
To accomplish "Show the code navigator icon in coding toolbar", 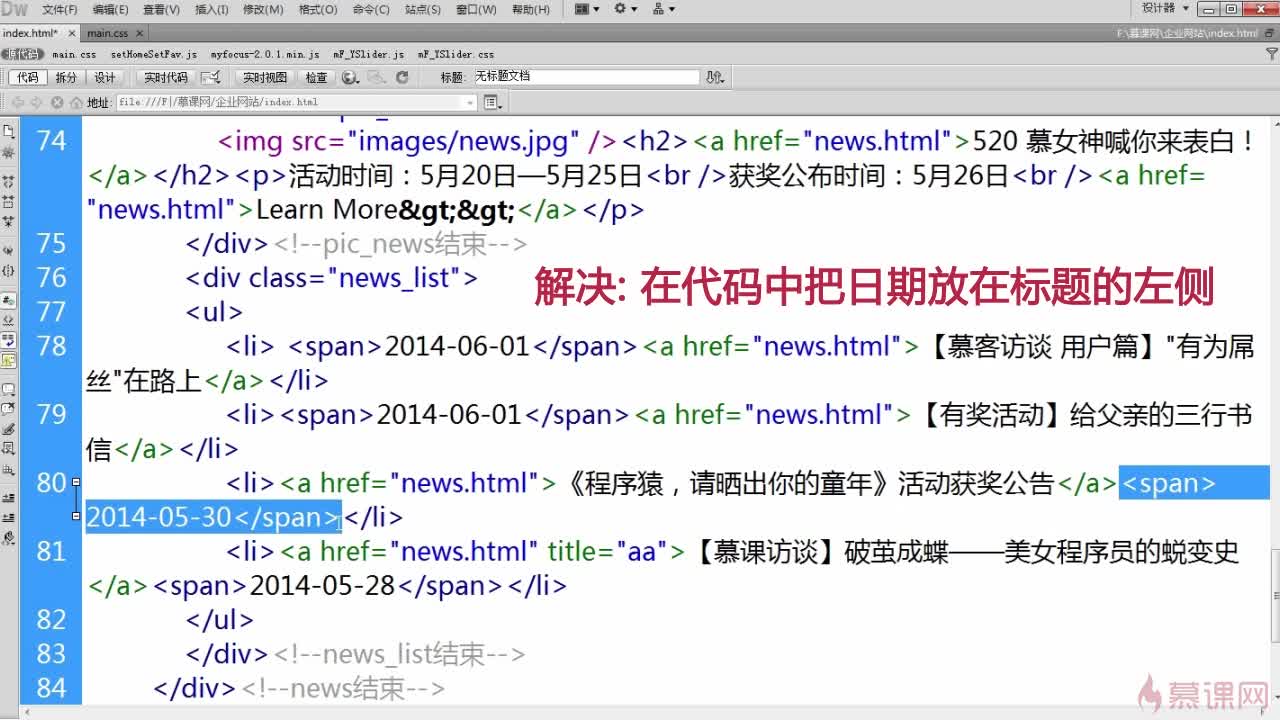I will [8, 153].
